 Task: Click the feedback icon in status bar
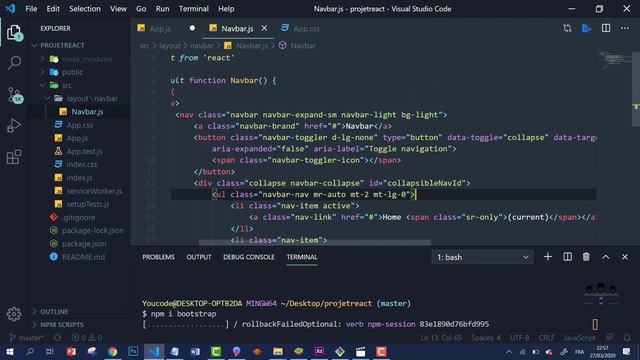coord(609,338)
